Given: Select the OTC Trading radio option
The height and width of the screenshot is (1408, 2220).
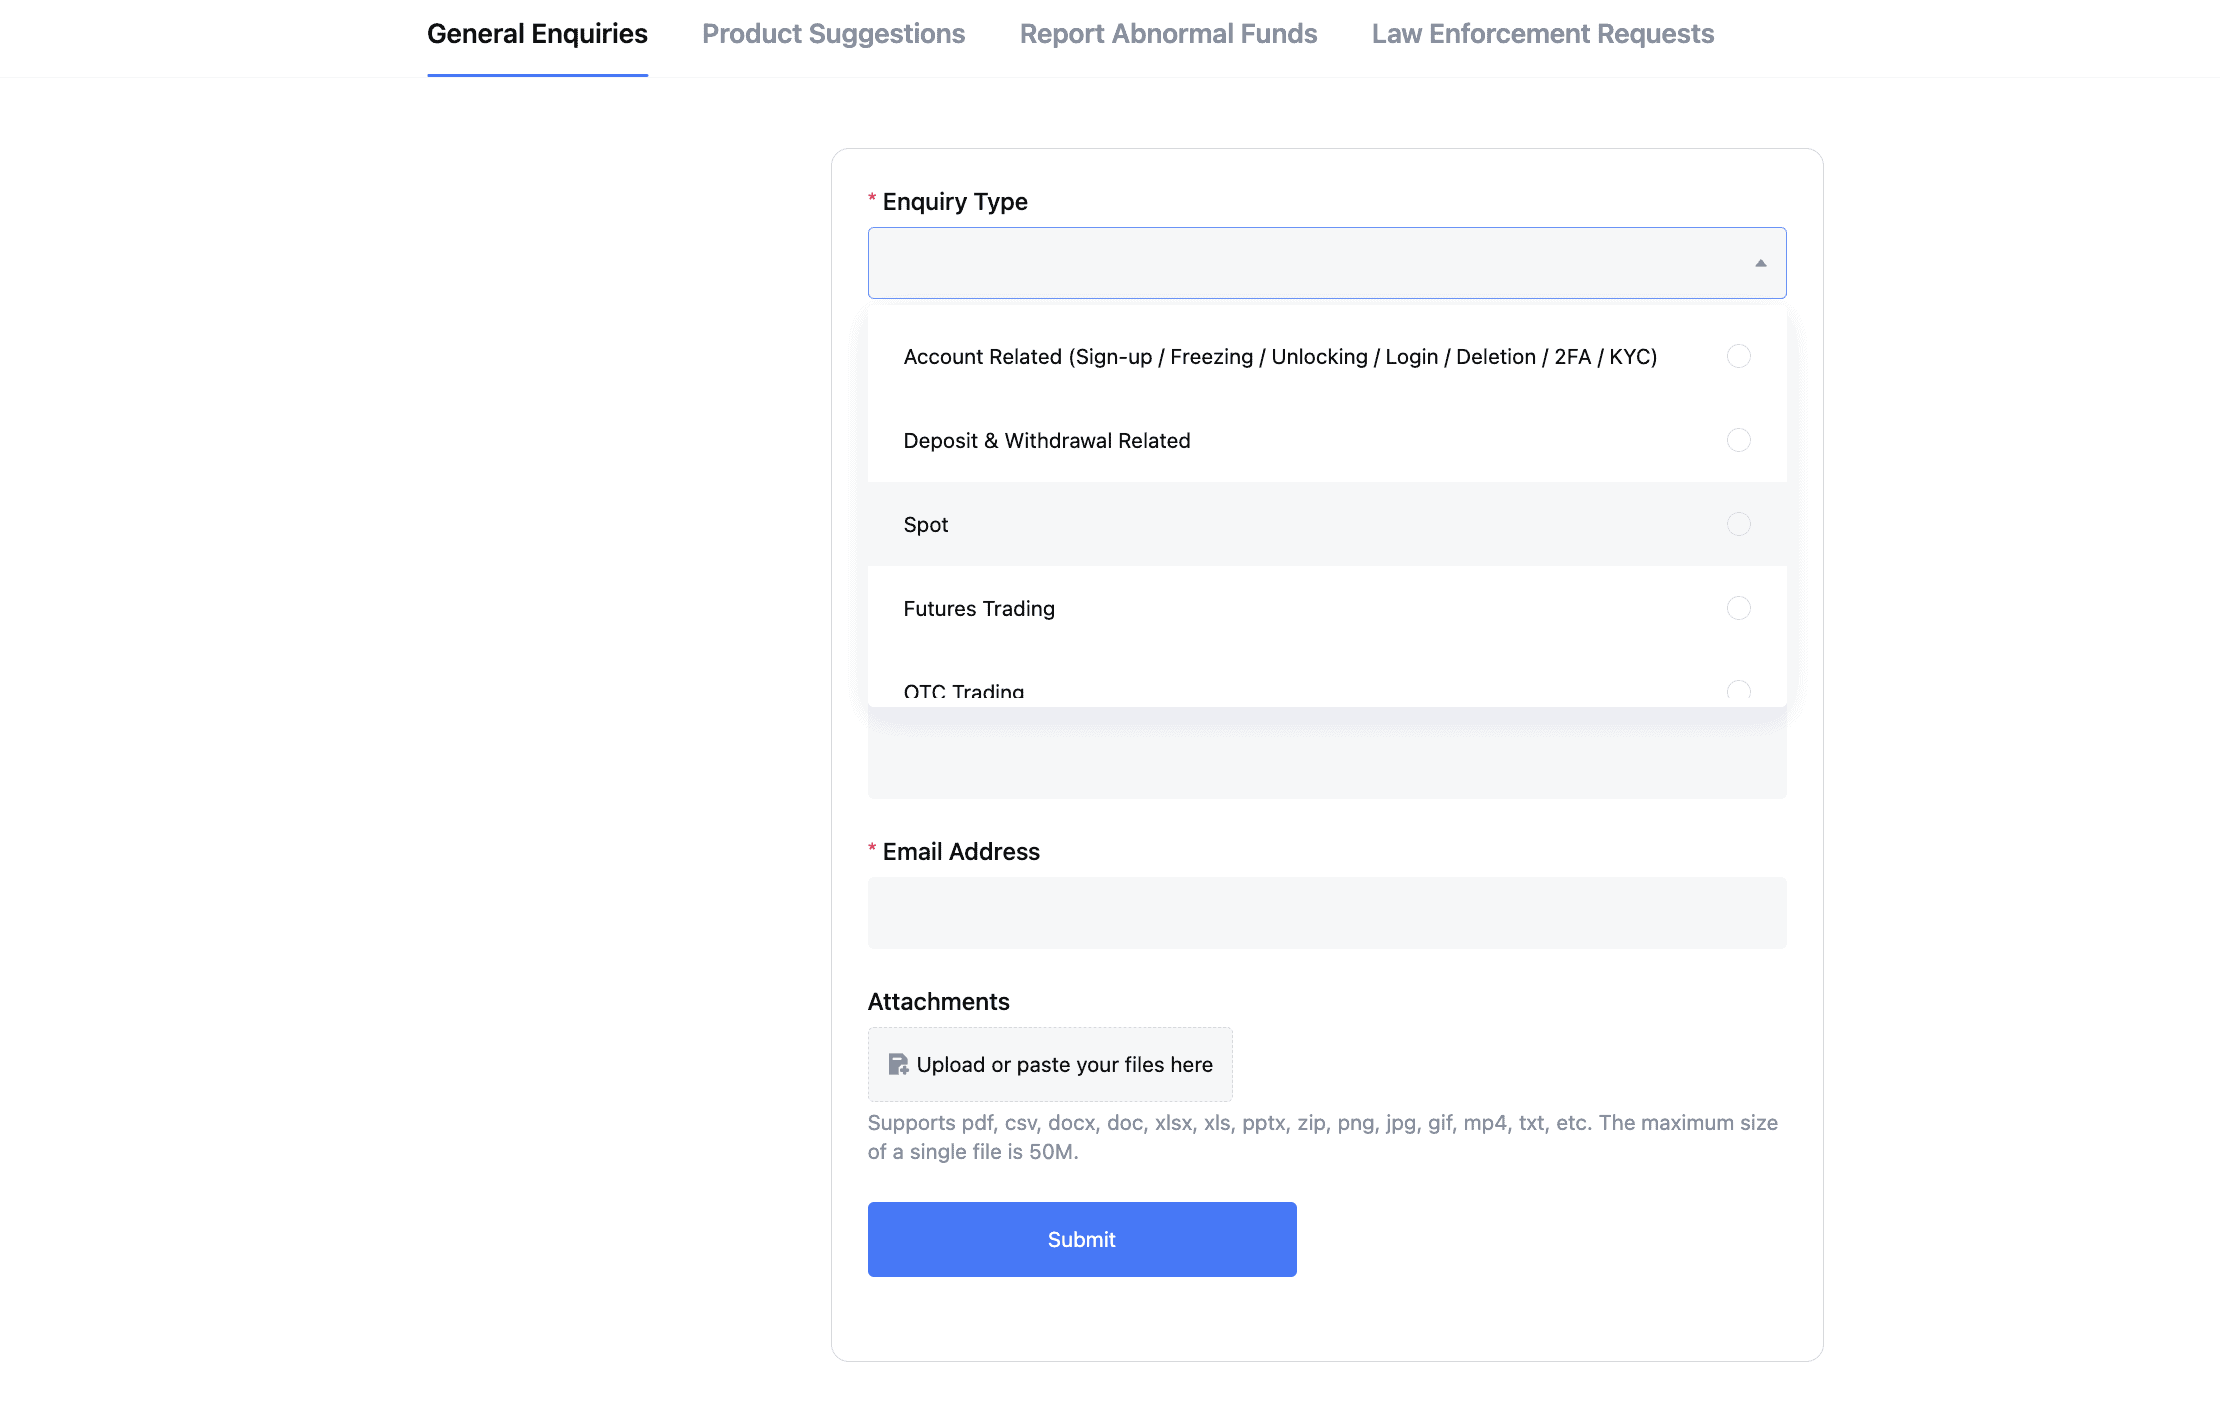Looking at the screenshot, I should 1738,690.
